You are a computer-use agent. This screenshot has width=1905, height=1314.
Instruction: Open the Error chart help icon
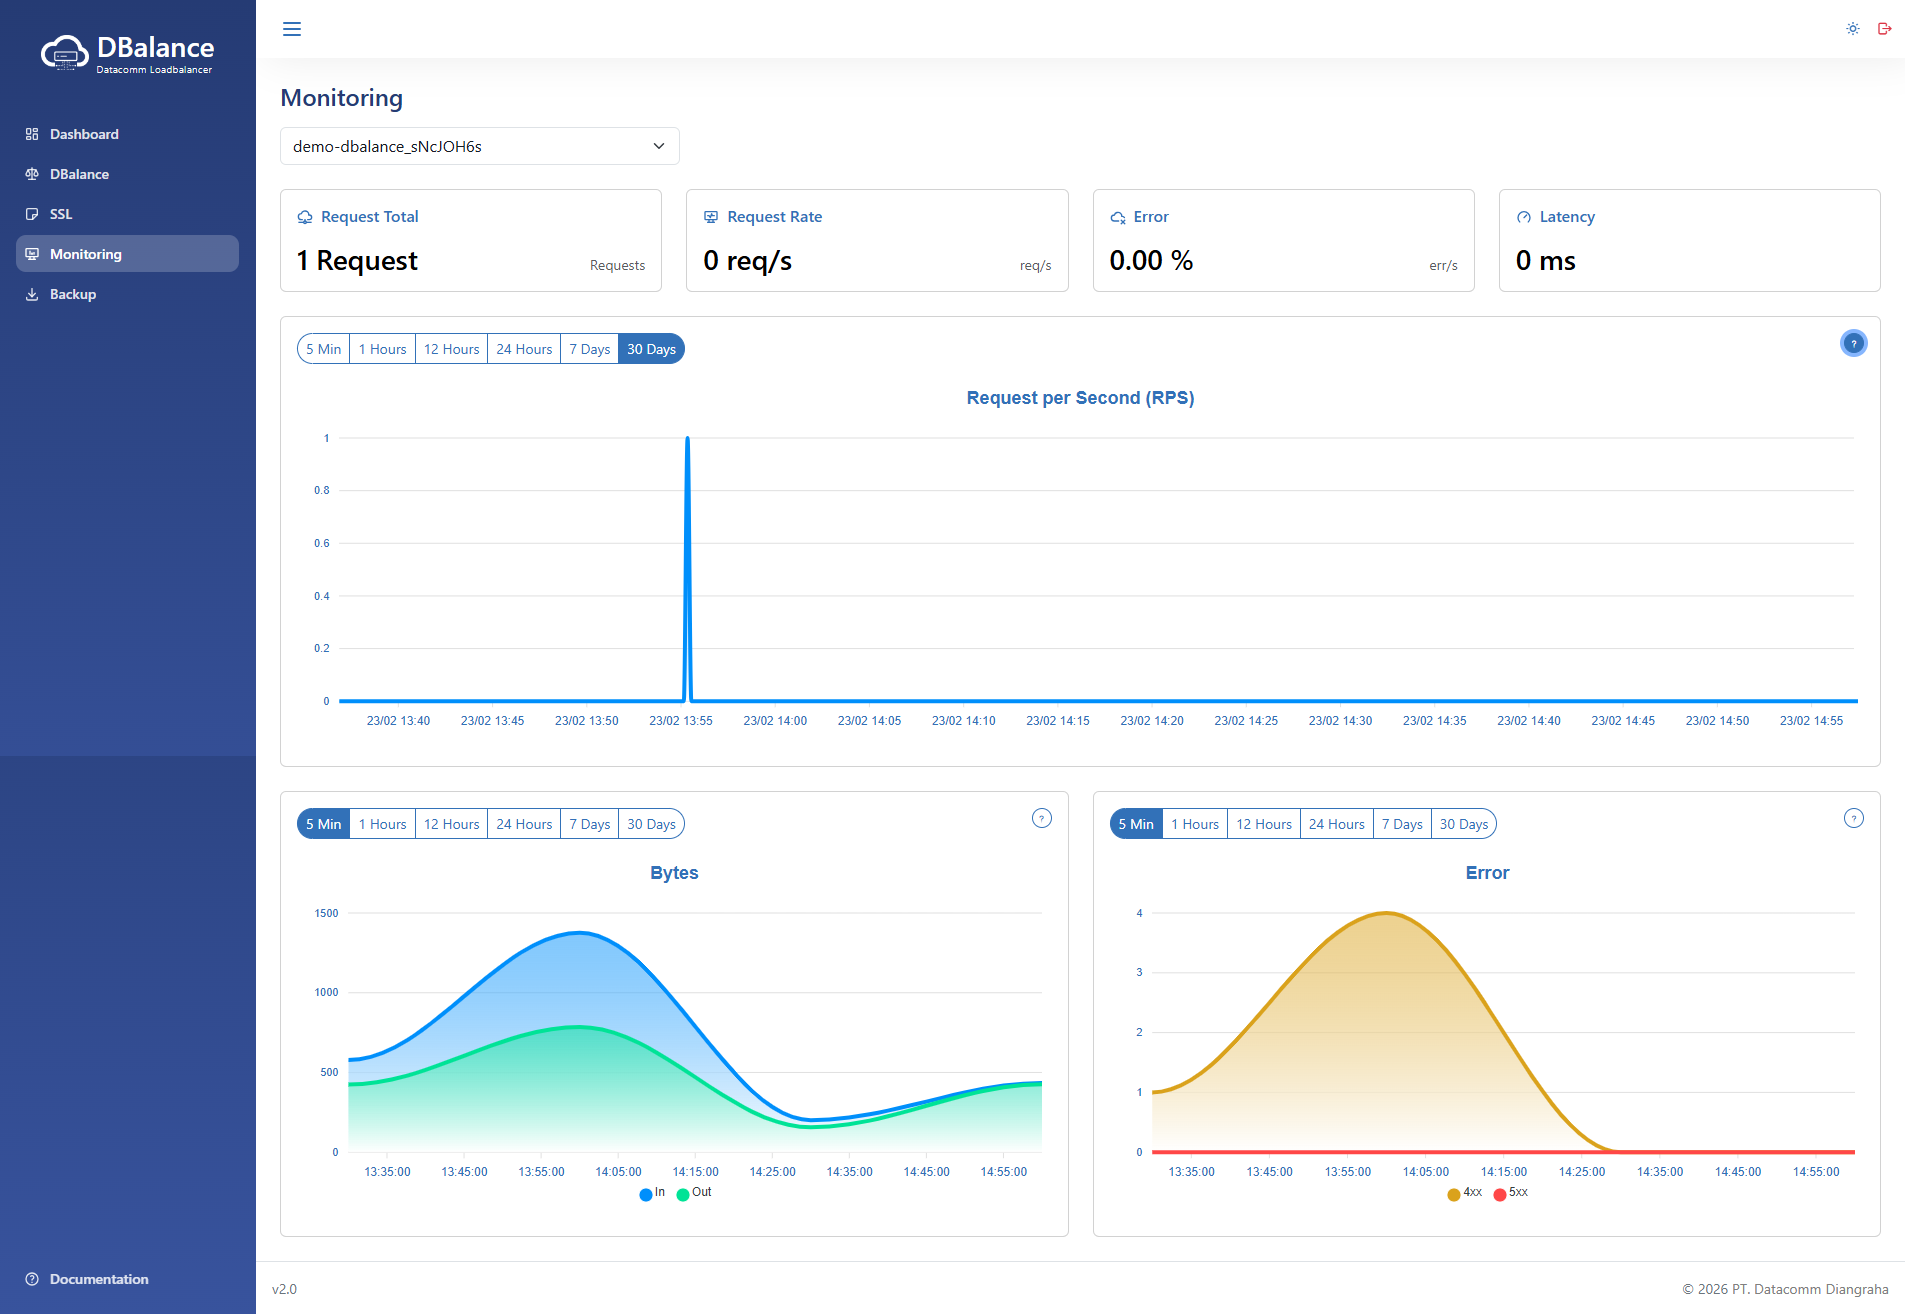(1853, 819)
